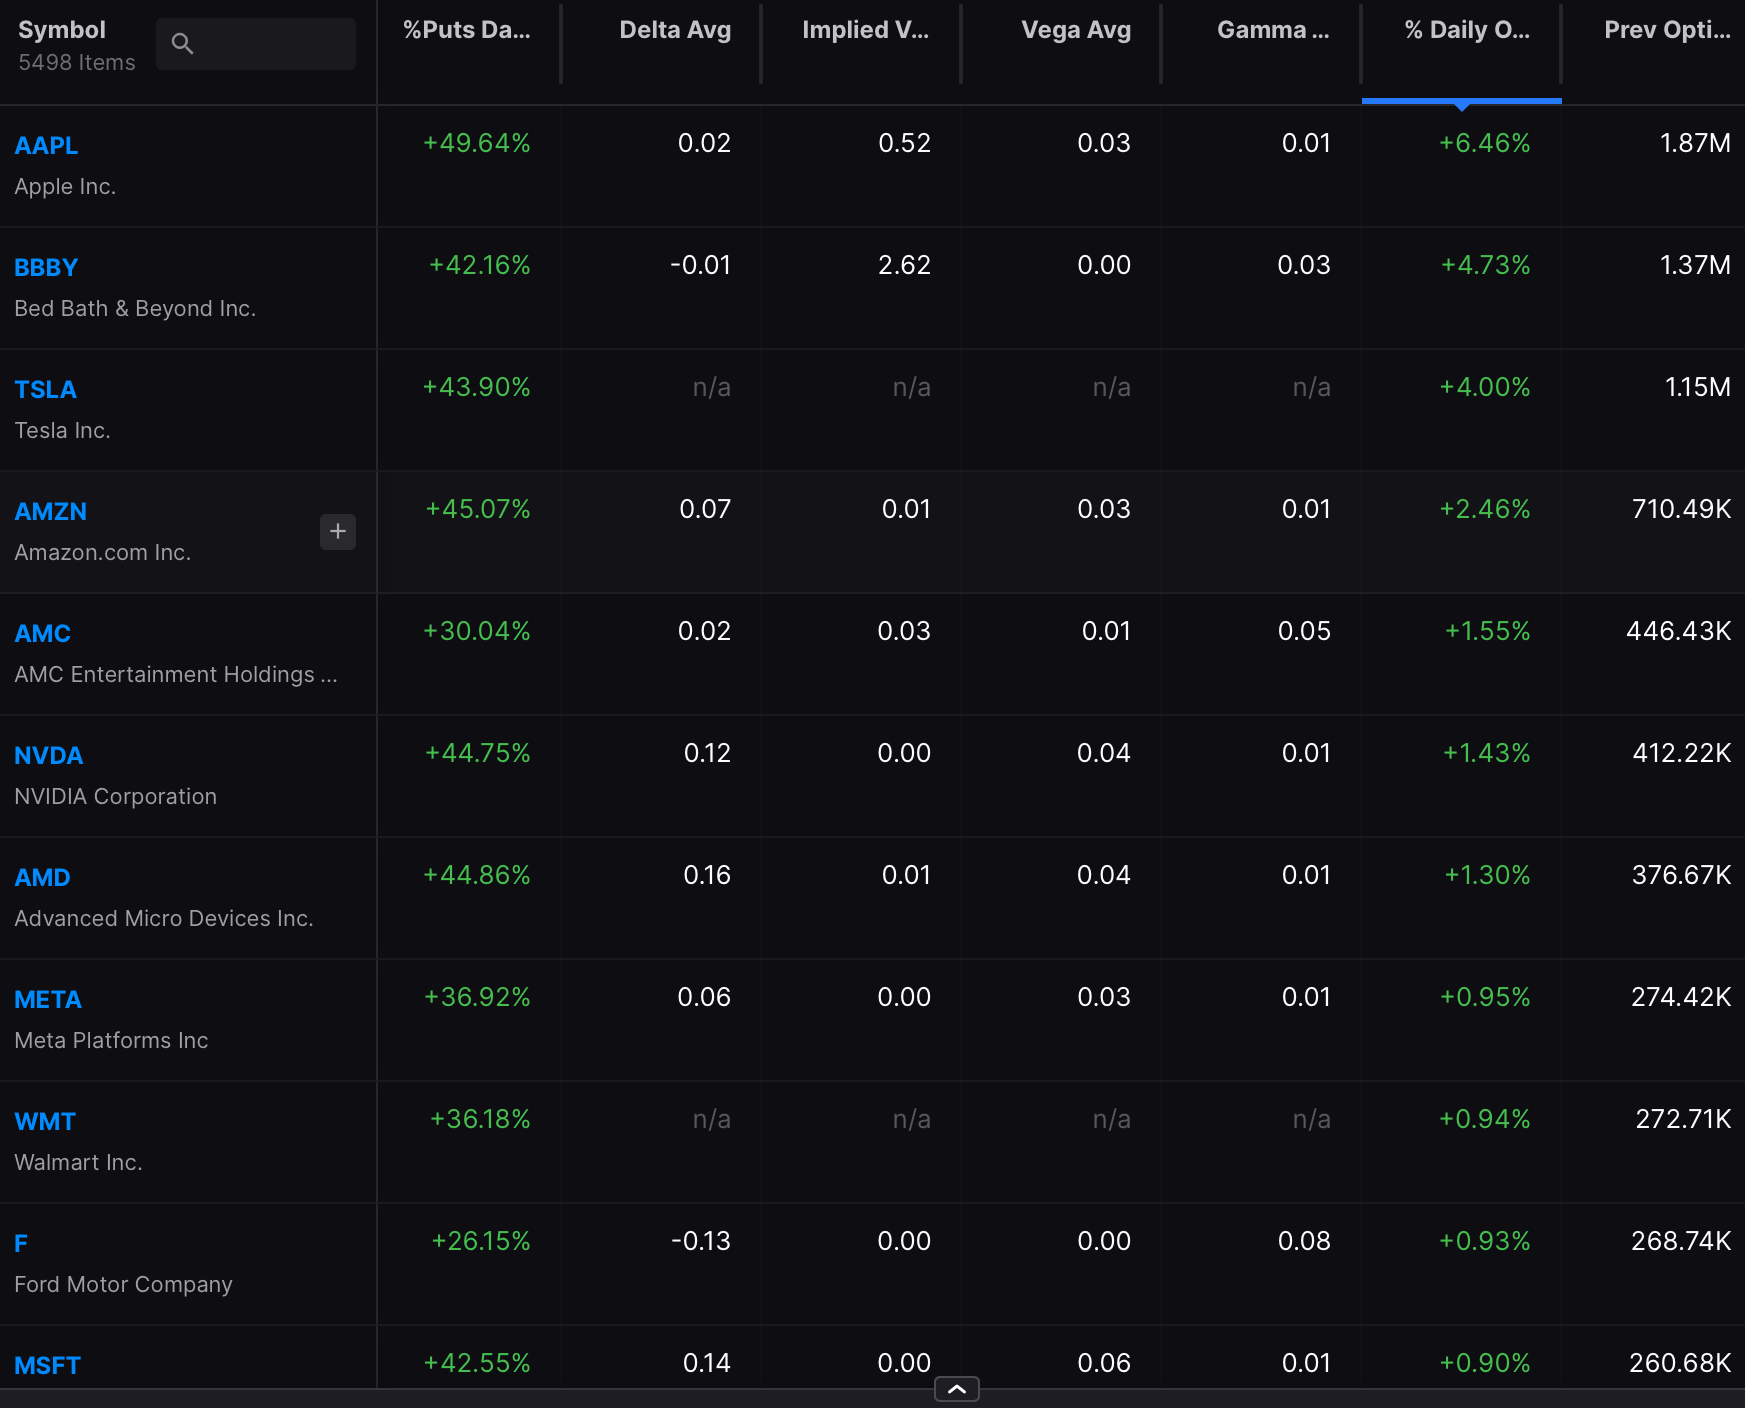Click the 5498 Items count label
The image size is (1745, 1408).
tap(77, 62)
